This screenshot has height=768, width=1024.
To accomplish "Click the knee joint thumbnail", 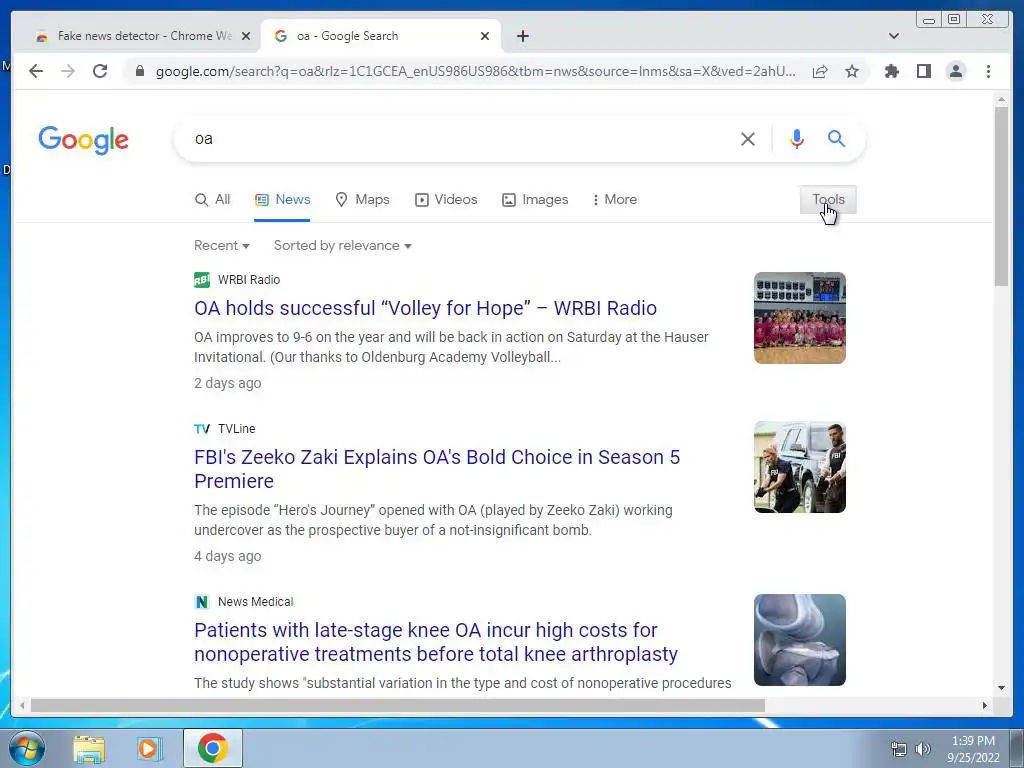I will (799, 640).
